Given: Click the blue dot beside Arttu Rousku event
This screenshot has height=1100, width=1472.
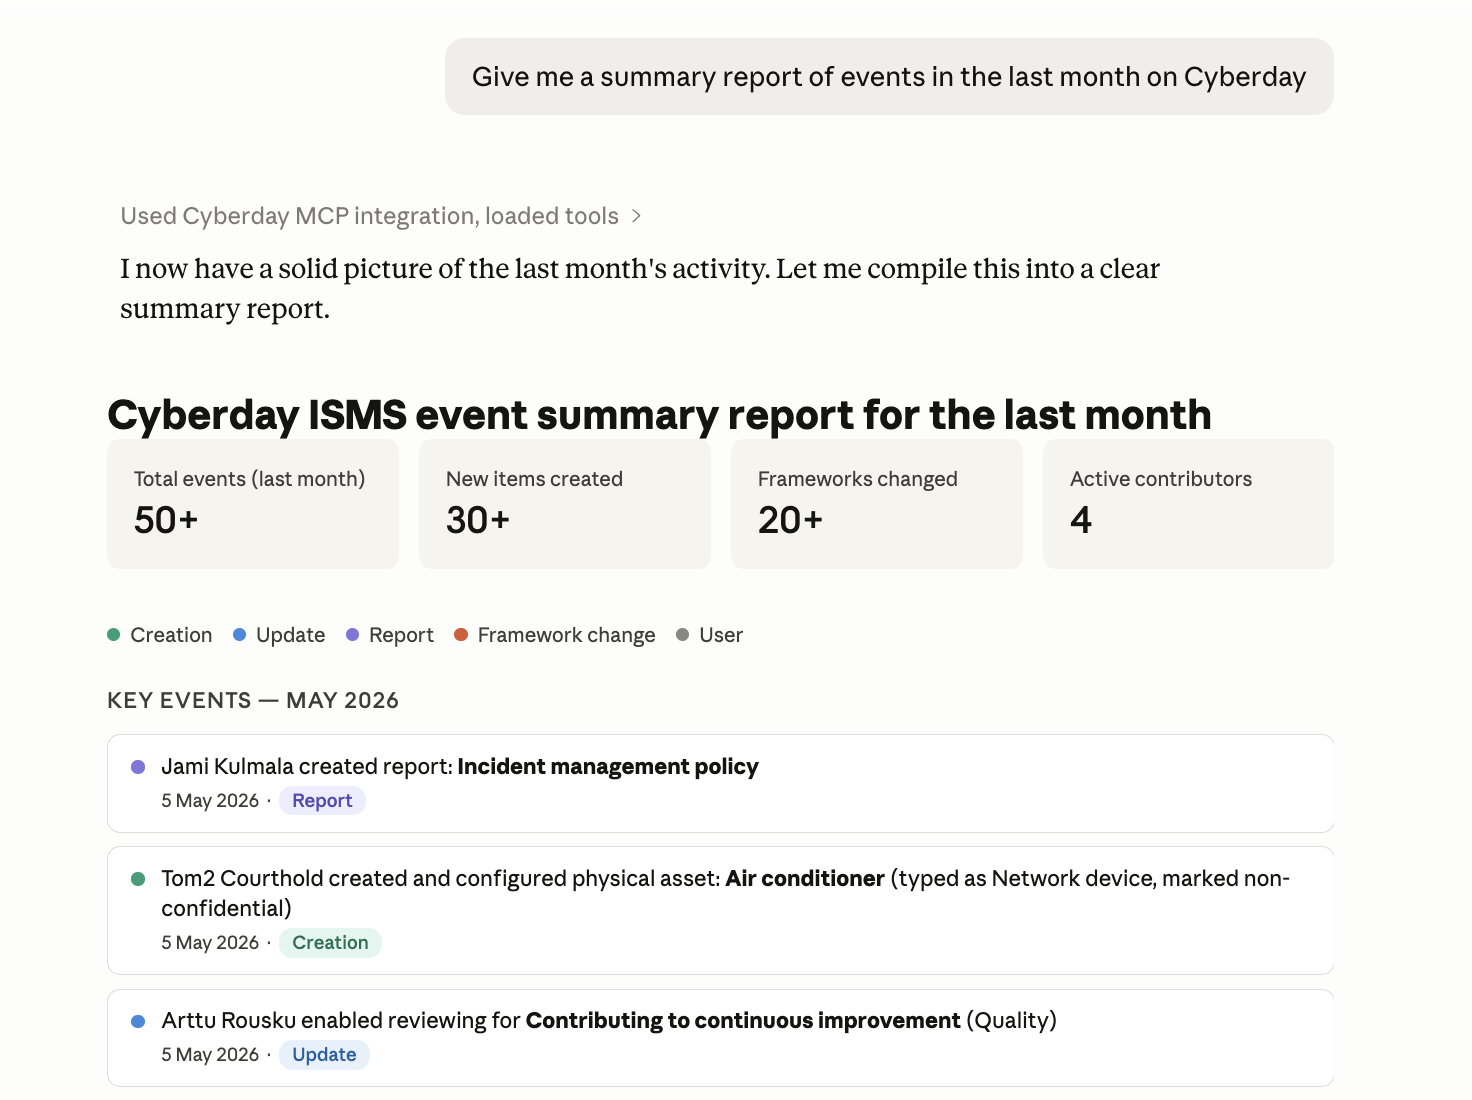Looking at the screenshot, I should 138,1021.
